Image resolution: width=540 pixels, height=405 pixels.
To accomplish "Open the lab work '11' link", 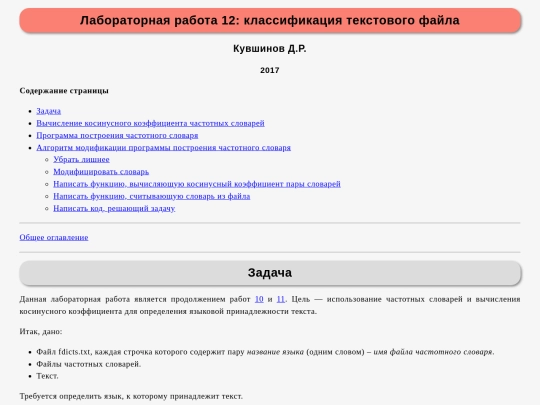I will click(x=281, y=299).
